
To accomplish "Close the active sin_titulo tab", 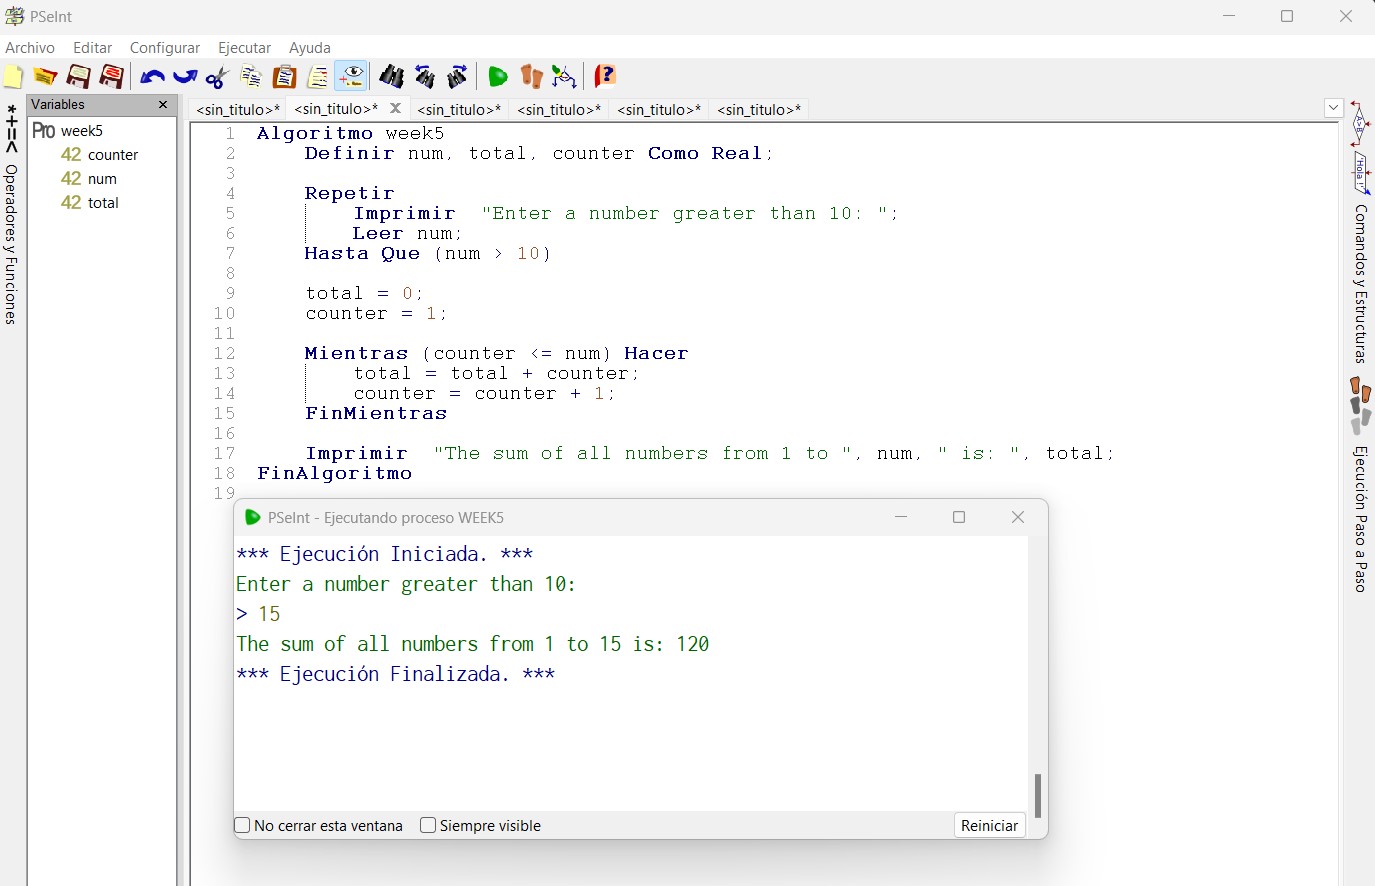I will [396, 108].
